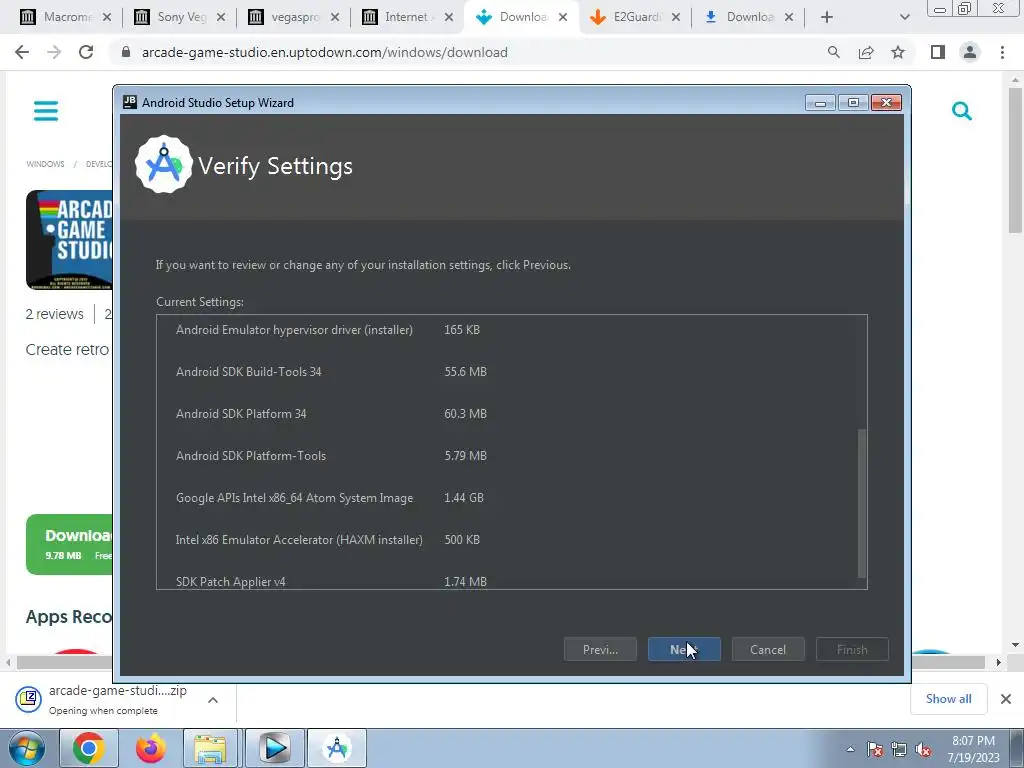Open Windows Explorer from the taskbar
The width and height of the screenshot is (1024, 768).
[x=210, y=748]
